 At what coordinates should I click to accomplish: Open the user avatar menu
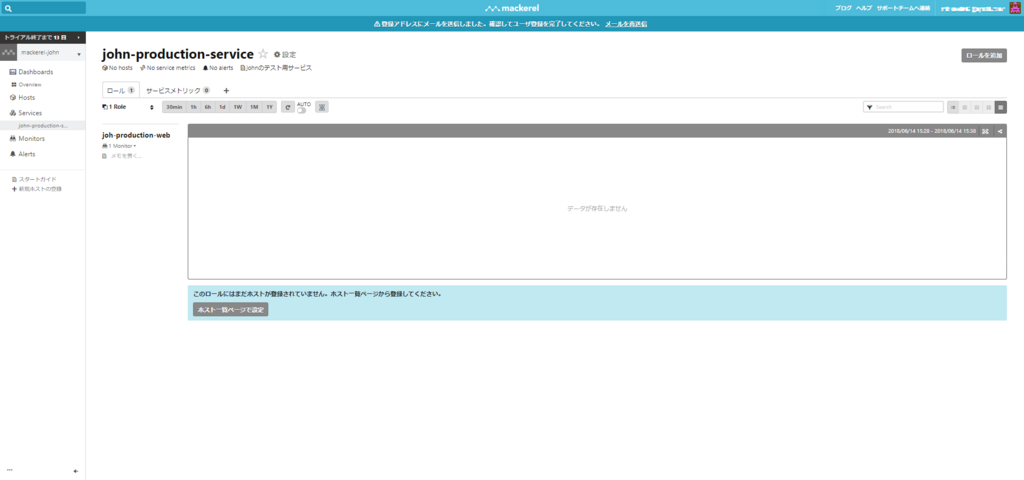1015,8
